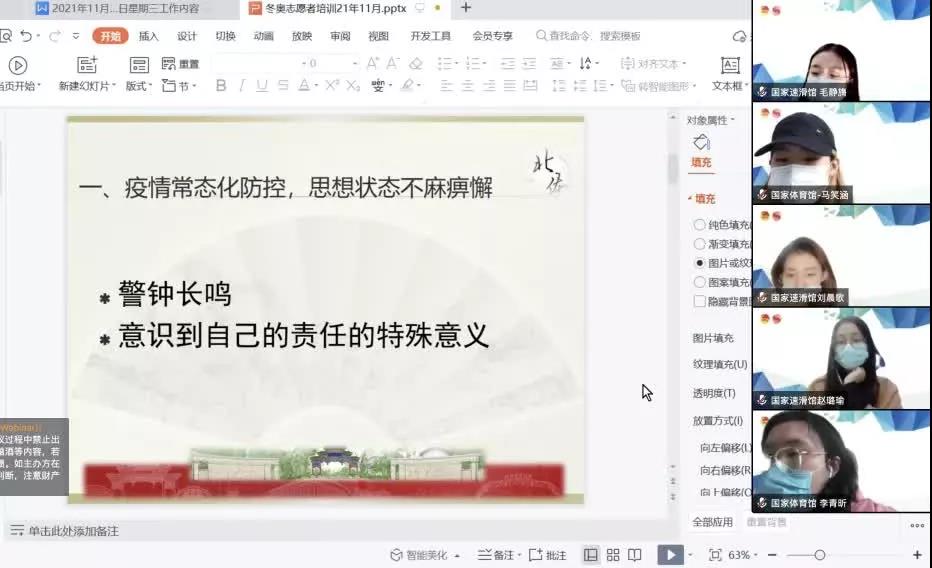
Task: Start slideshow from current slide icon
Action: pos(670,555)
